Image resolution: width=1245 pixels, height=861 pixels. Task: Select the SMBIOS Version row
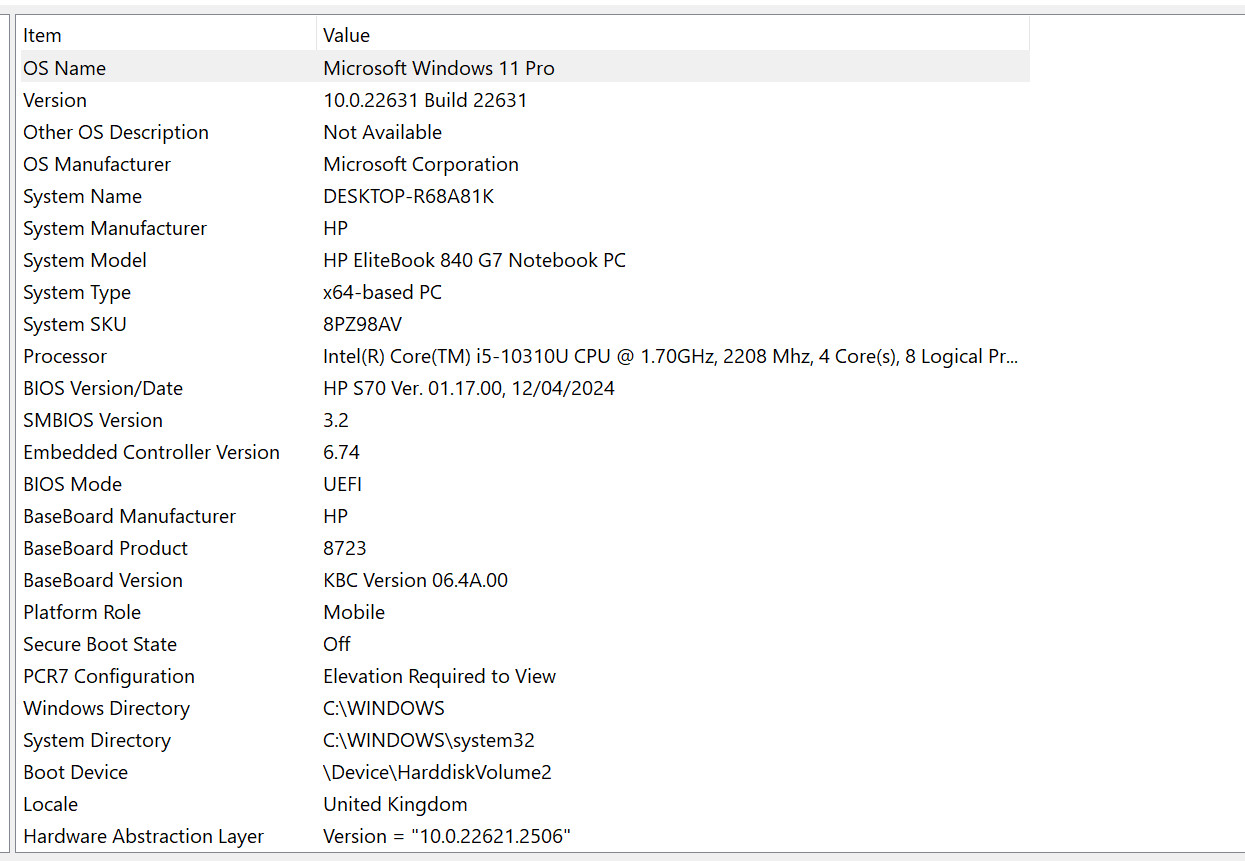(525, 420)
